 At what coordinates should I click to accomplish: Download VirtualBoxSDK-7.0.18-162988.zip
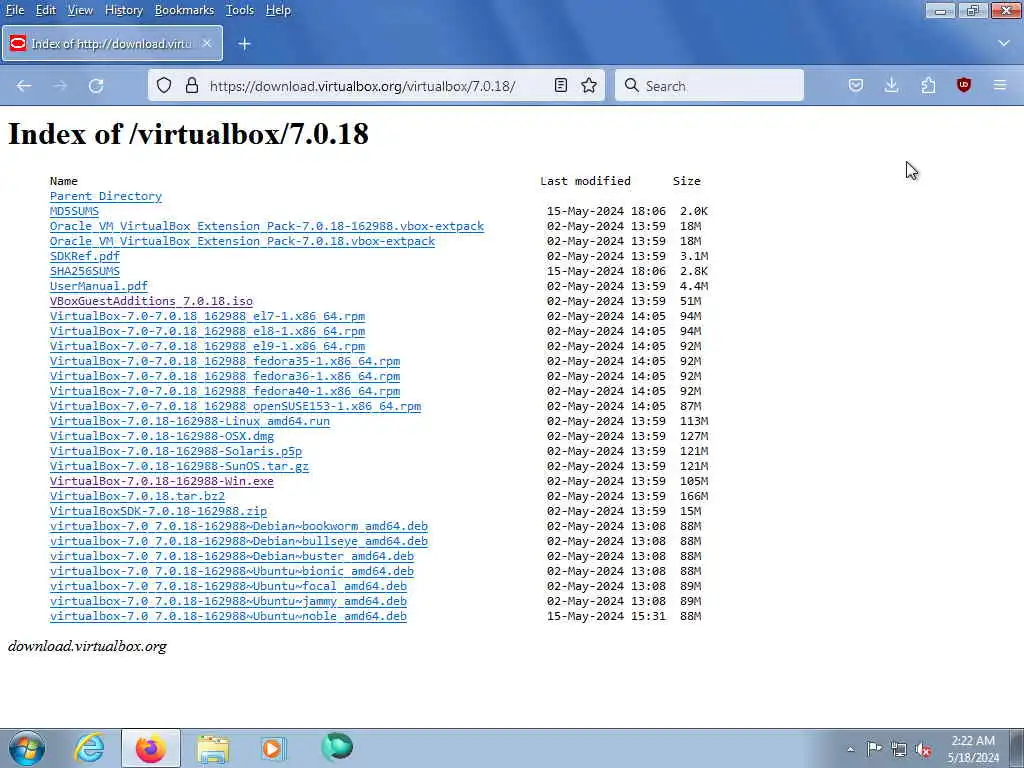[x=159, y=511]
